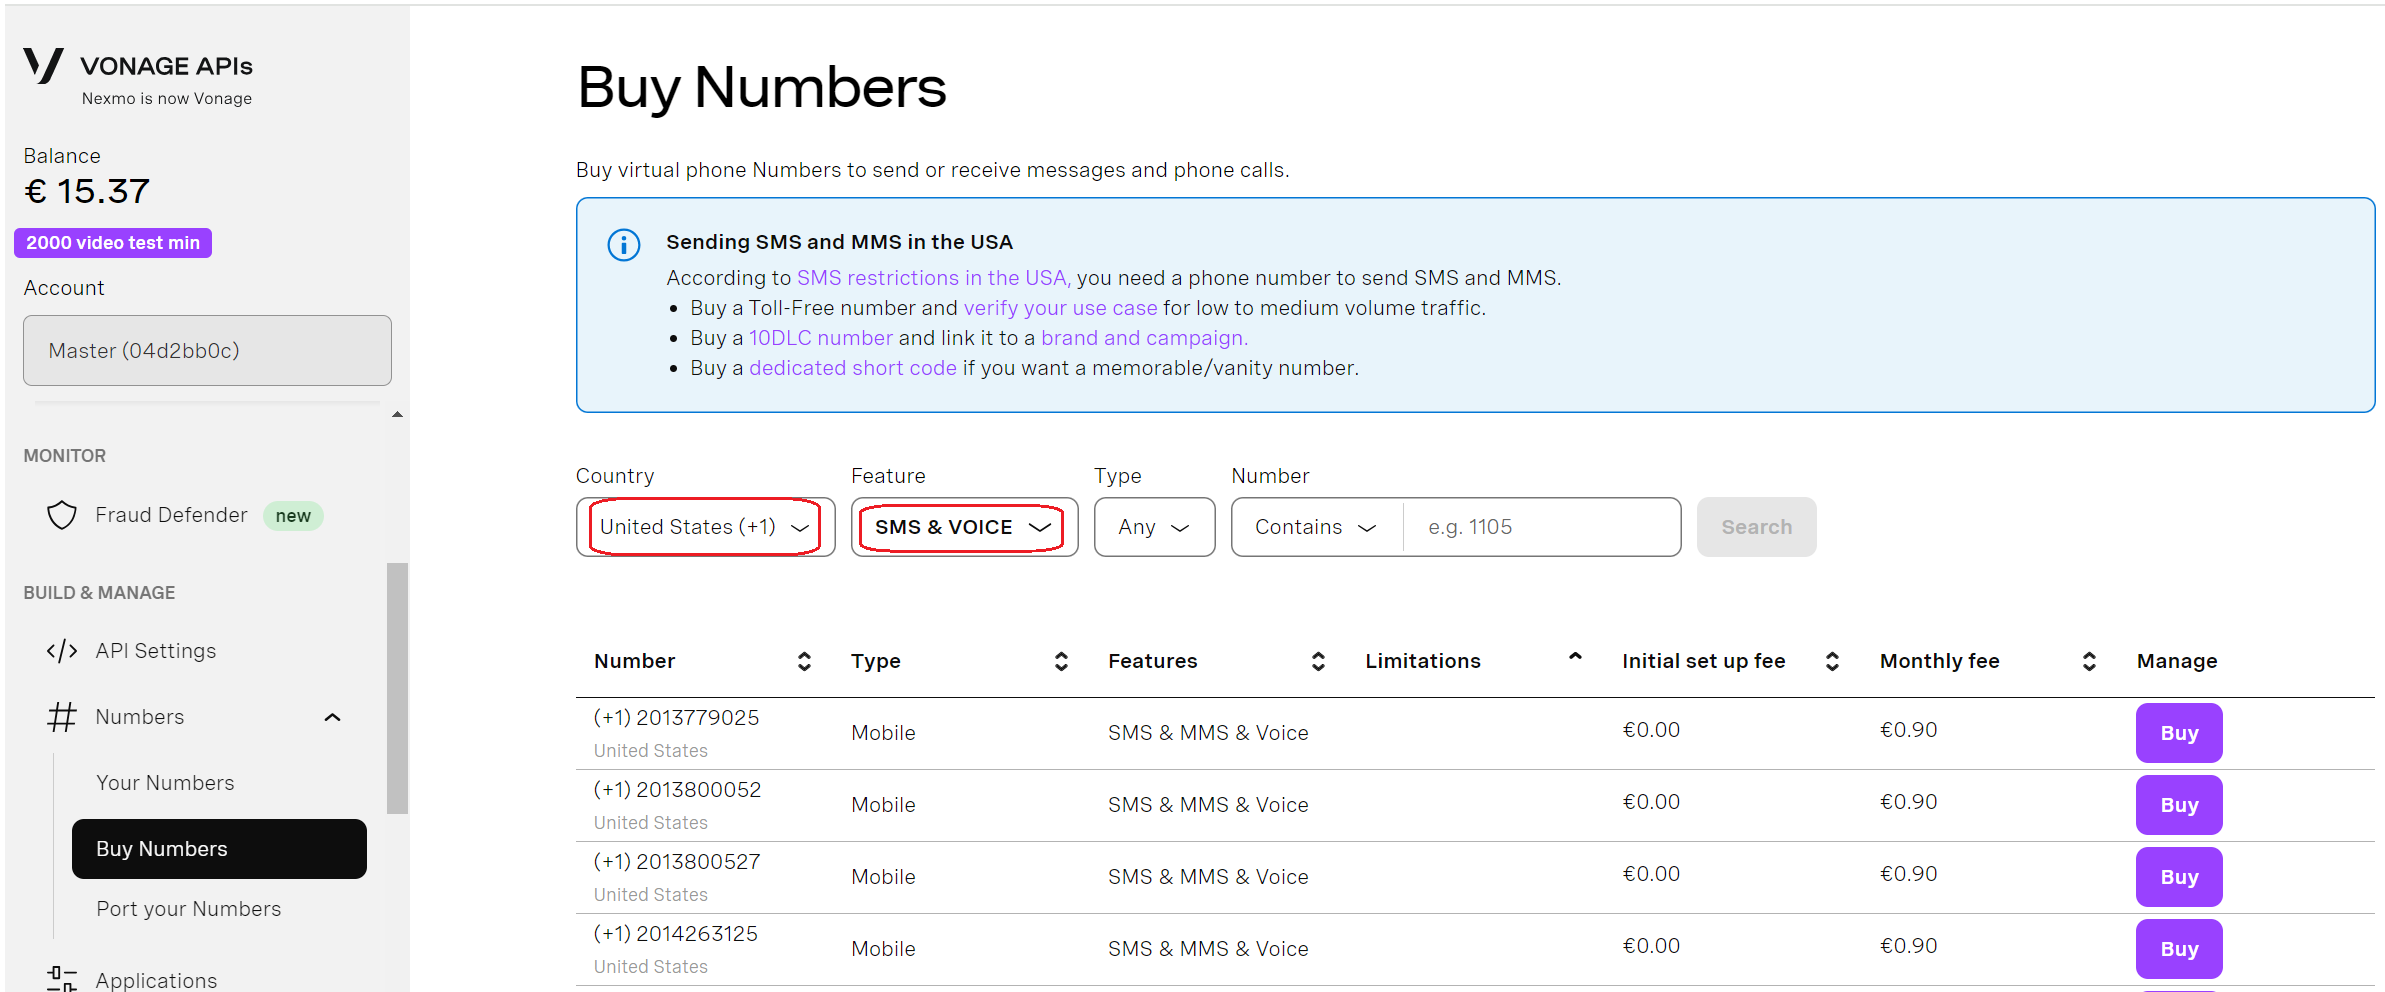Follow the 10DLC number link

click(820, 338)
